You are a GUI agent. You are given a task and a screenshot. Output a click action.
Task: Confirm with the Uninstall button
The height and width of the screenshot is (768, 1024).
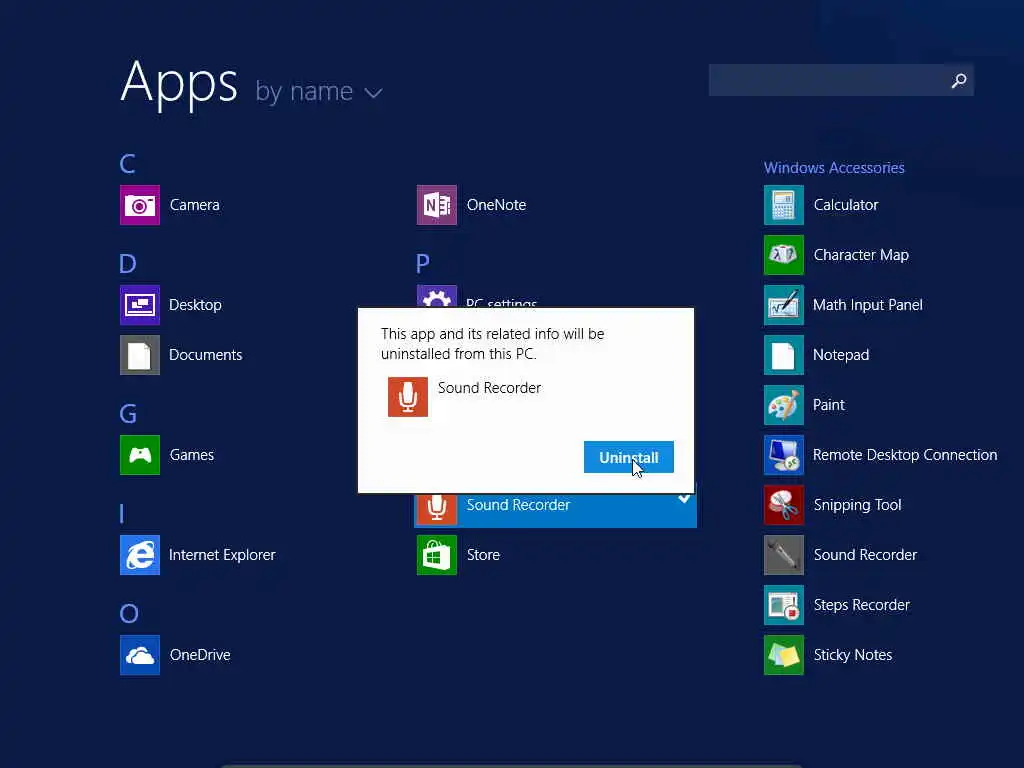(x=628, y=457)
